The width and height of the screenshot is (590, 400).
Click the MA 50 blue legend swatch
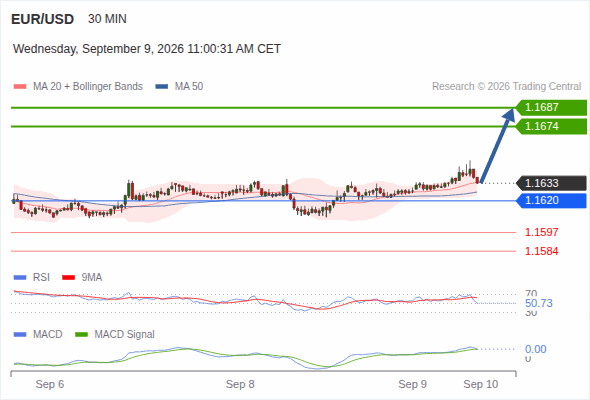point(161,87)
